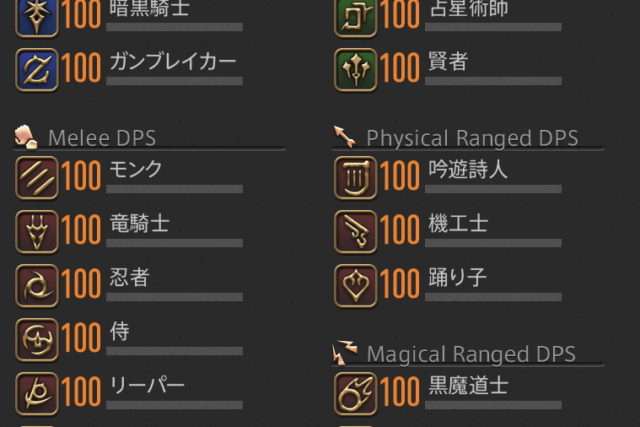Viewport: 640px width, 427px height.
Task: Click the Monk (モンク) job icon
Action: pos(37,178)
